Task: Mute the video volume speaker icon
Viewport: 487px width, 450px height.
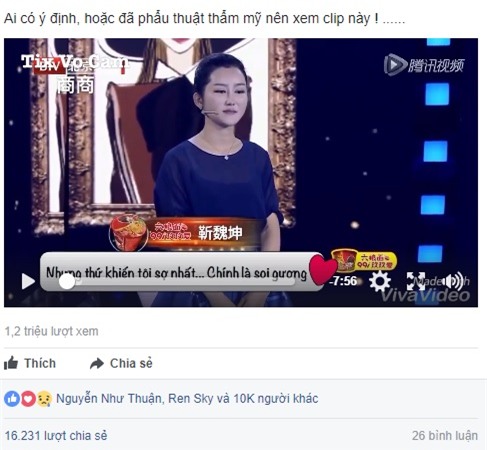Action: coord(454,281)
